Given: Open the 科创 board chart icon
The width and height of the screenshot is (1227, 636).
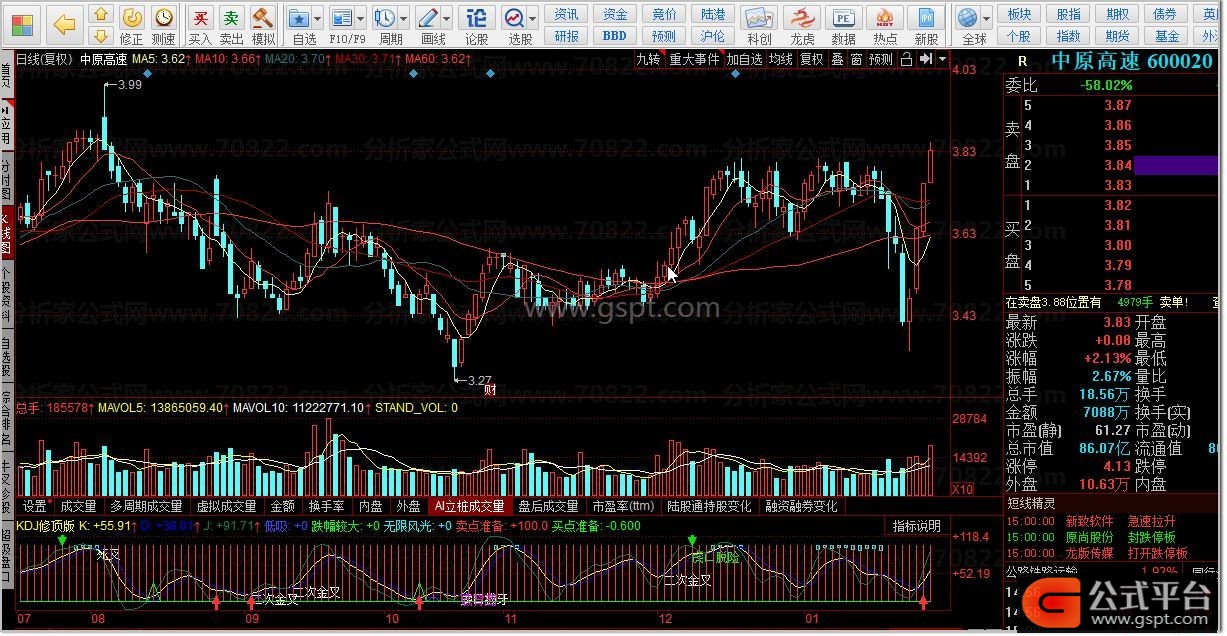Looking at the screenshot, I should [x=759, y=17].
